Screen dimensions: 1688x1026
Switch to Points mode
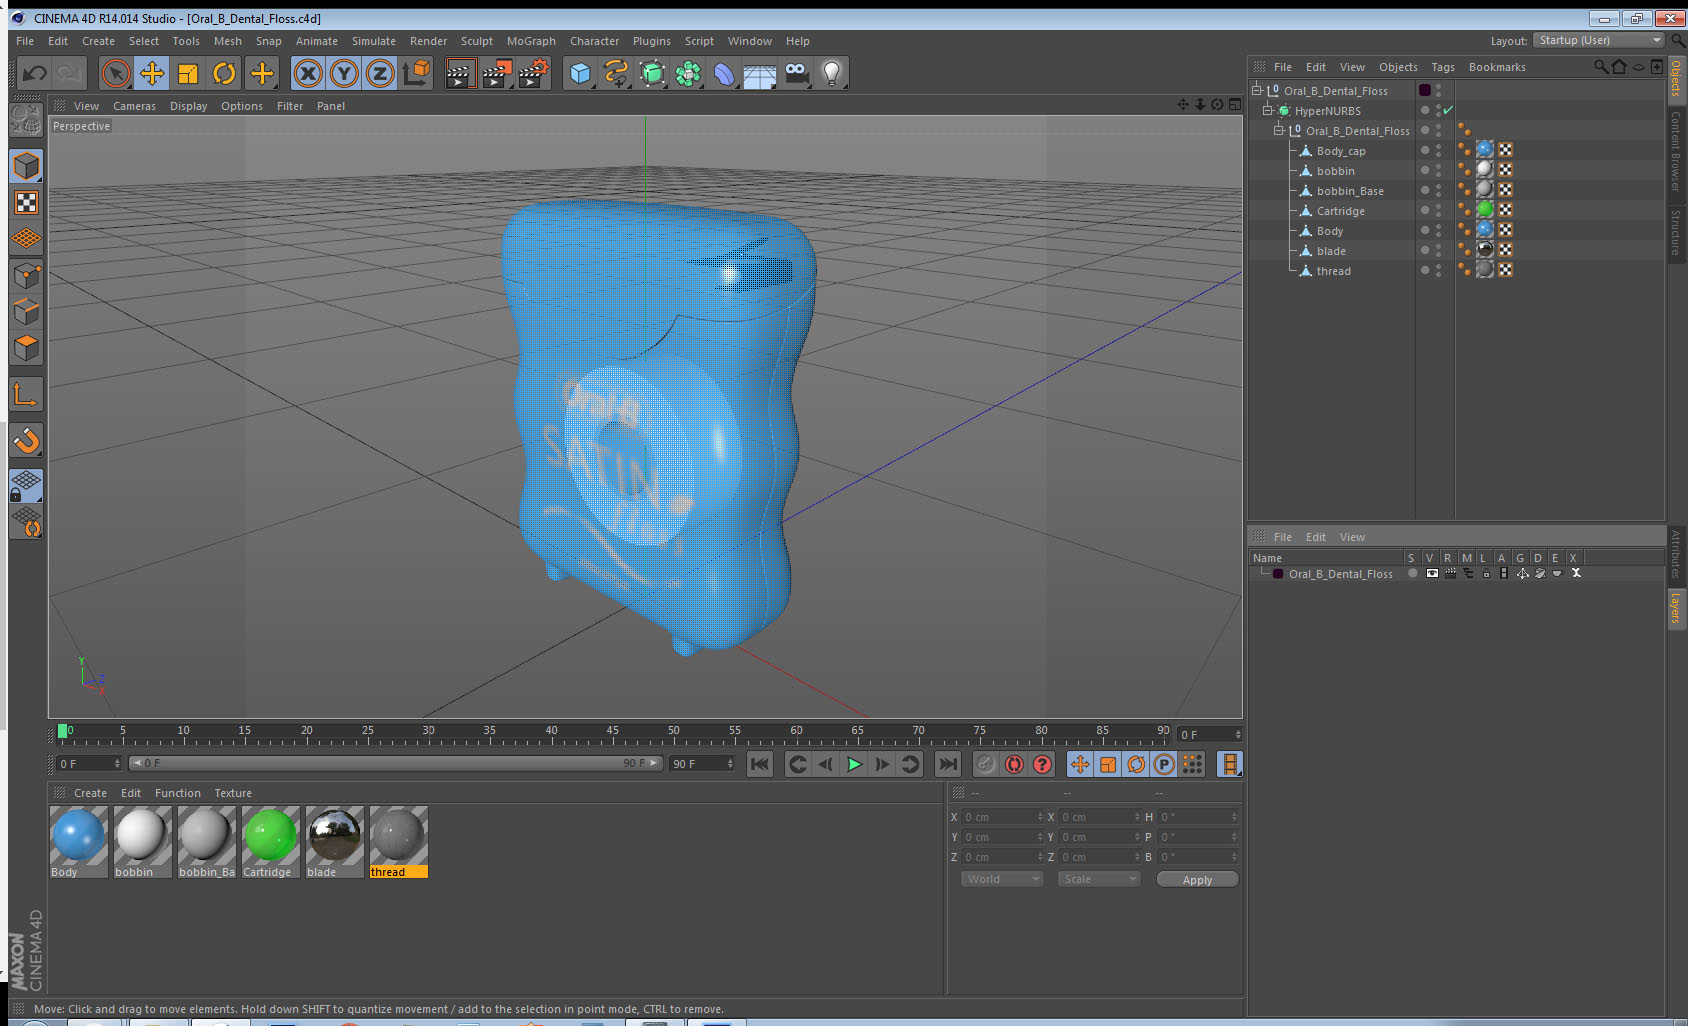tap(27, 275)
